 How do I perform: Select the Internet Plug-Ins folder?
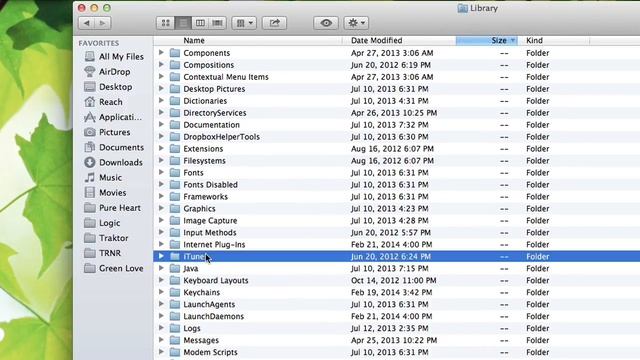coord(214,244)
